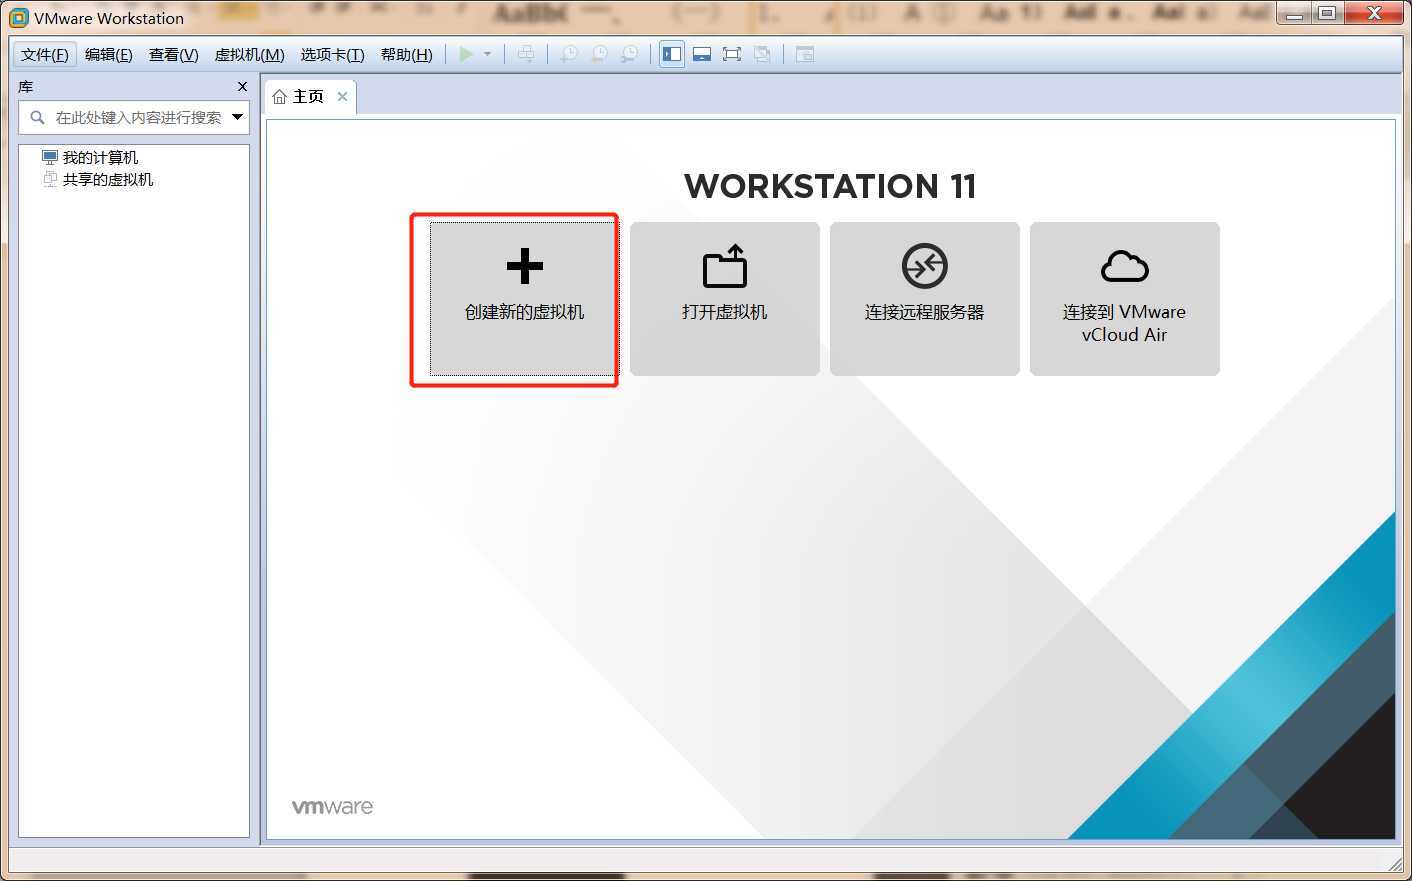The height and width of the screenshot is (881, 1412).
Task: Click the VMware Workstation title bar icon
Action: 19,17
